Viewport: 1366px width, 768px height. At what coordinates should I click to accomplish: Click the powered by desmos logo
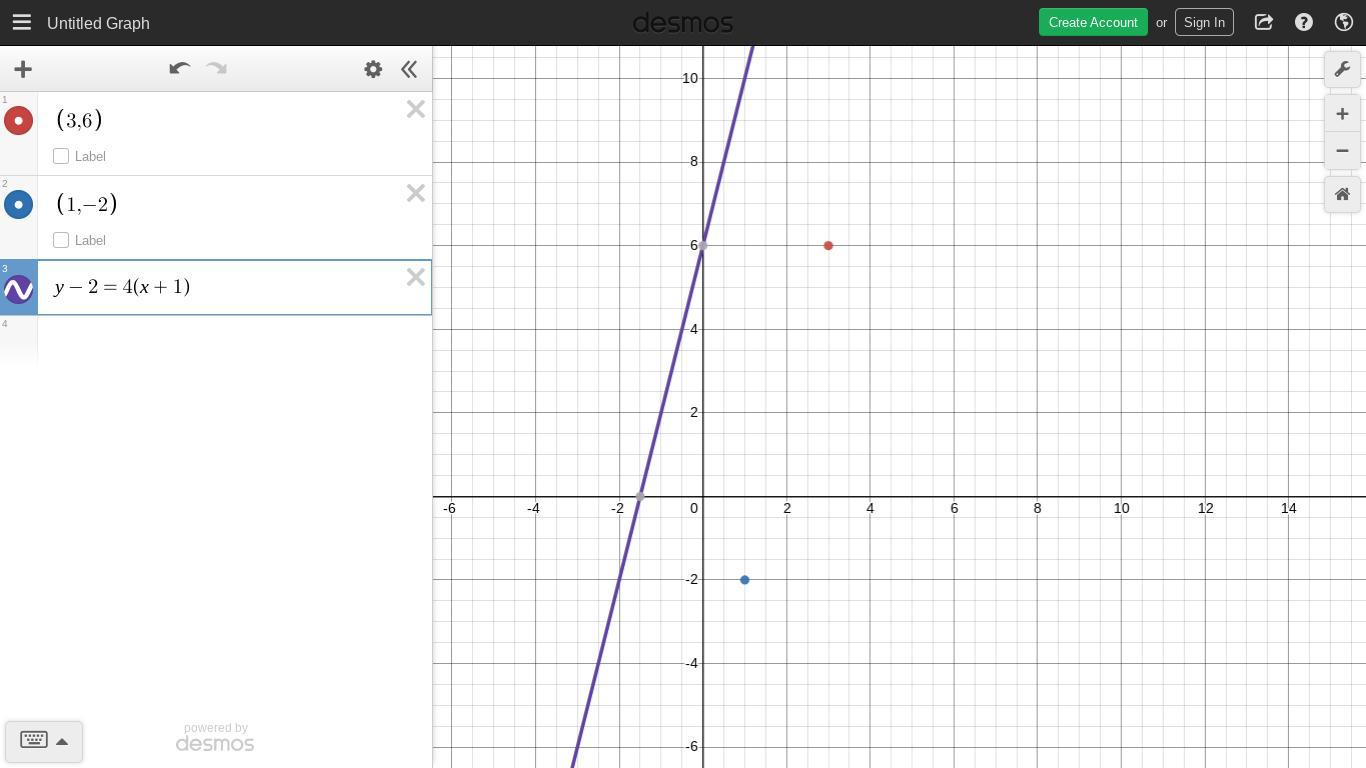pyautogui.click(x=215, y=738)
